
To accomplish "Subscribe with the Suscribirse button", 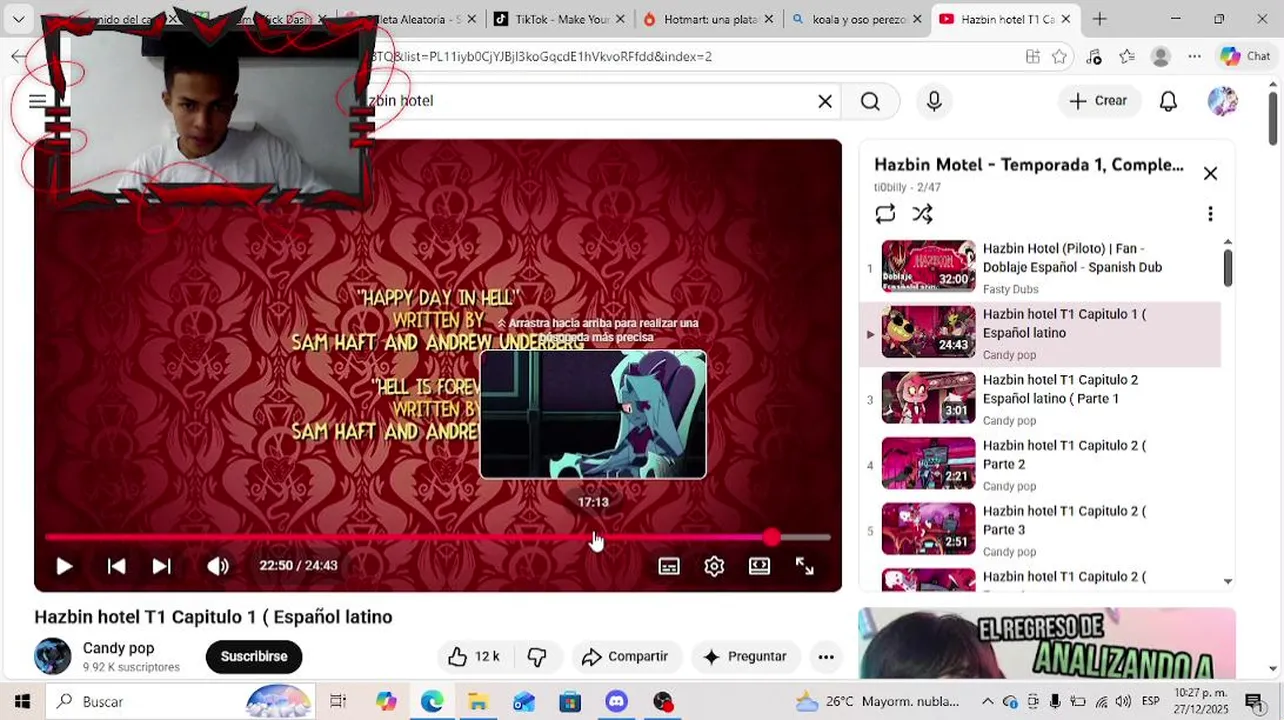I will coord(254,657).
